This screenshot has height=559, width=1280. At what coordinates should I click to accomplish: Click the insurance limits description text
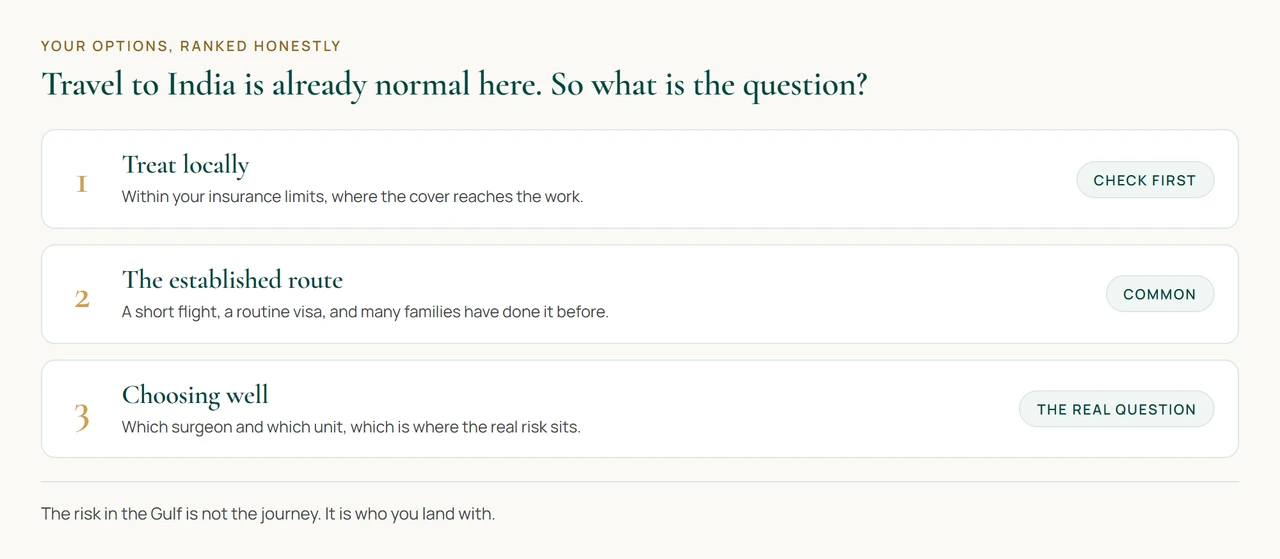coord(352,197)
